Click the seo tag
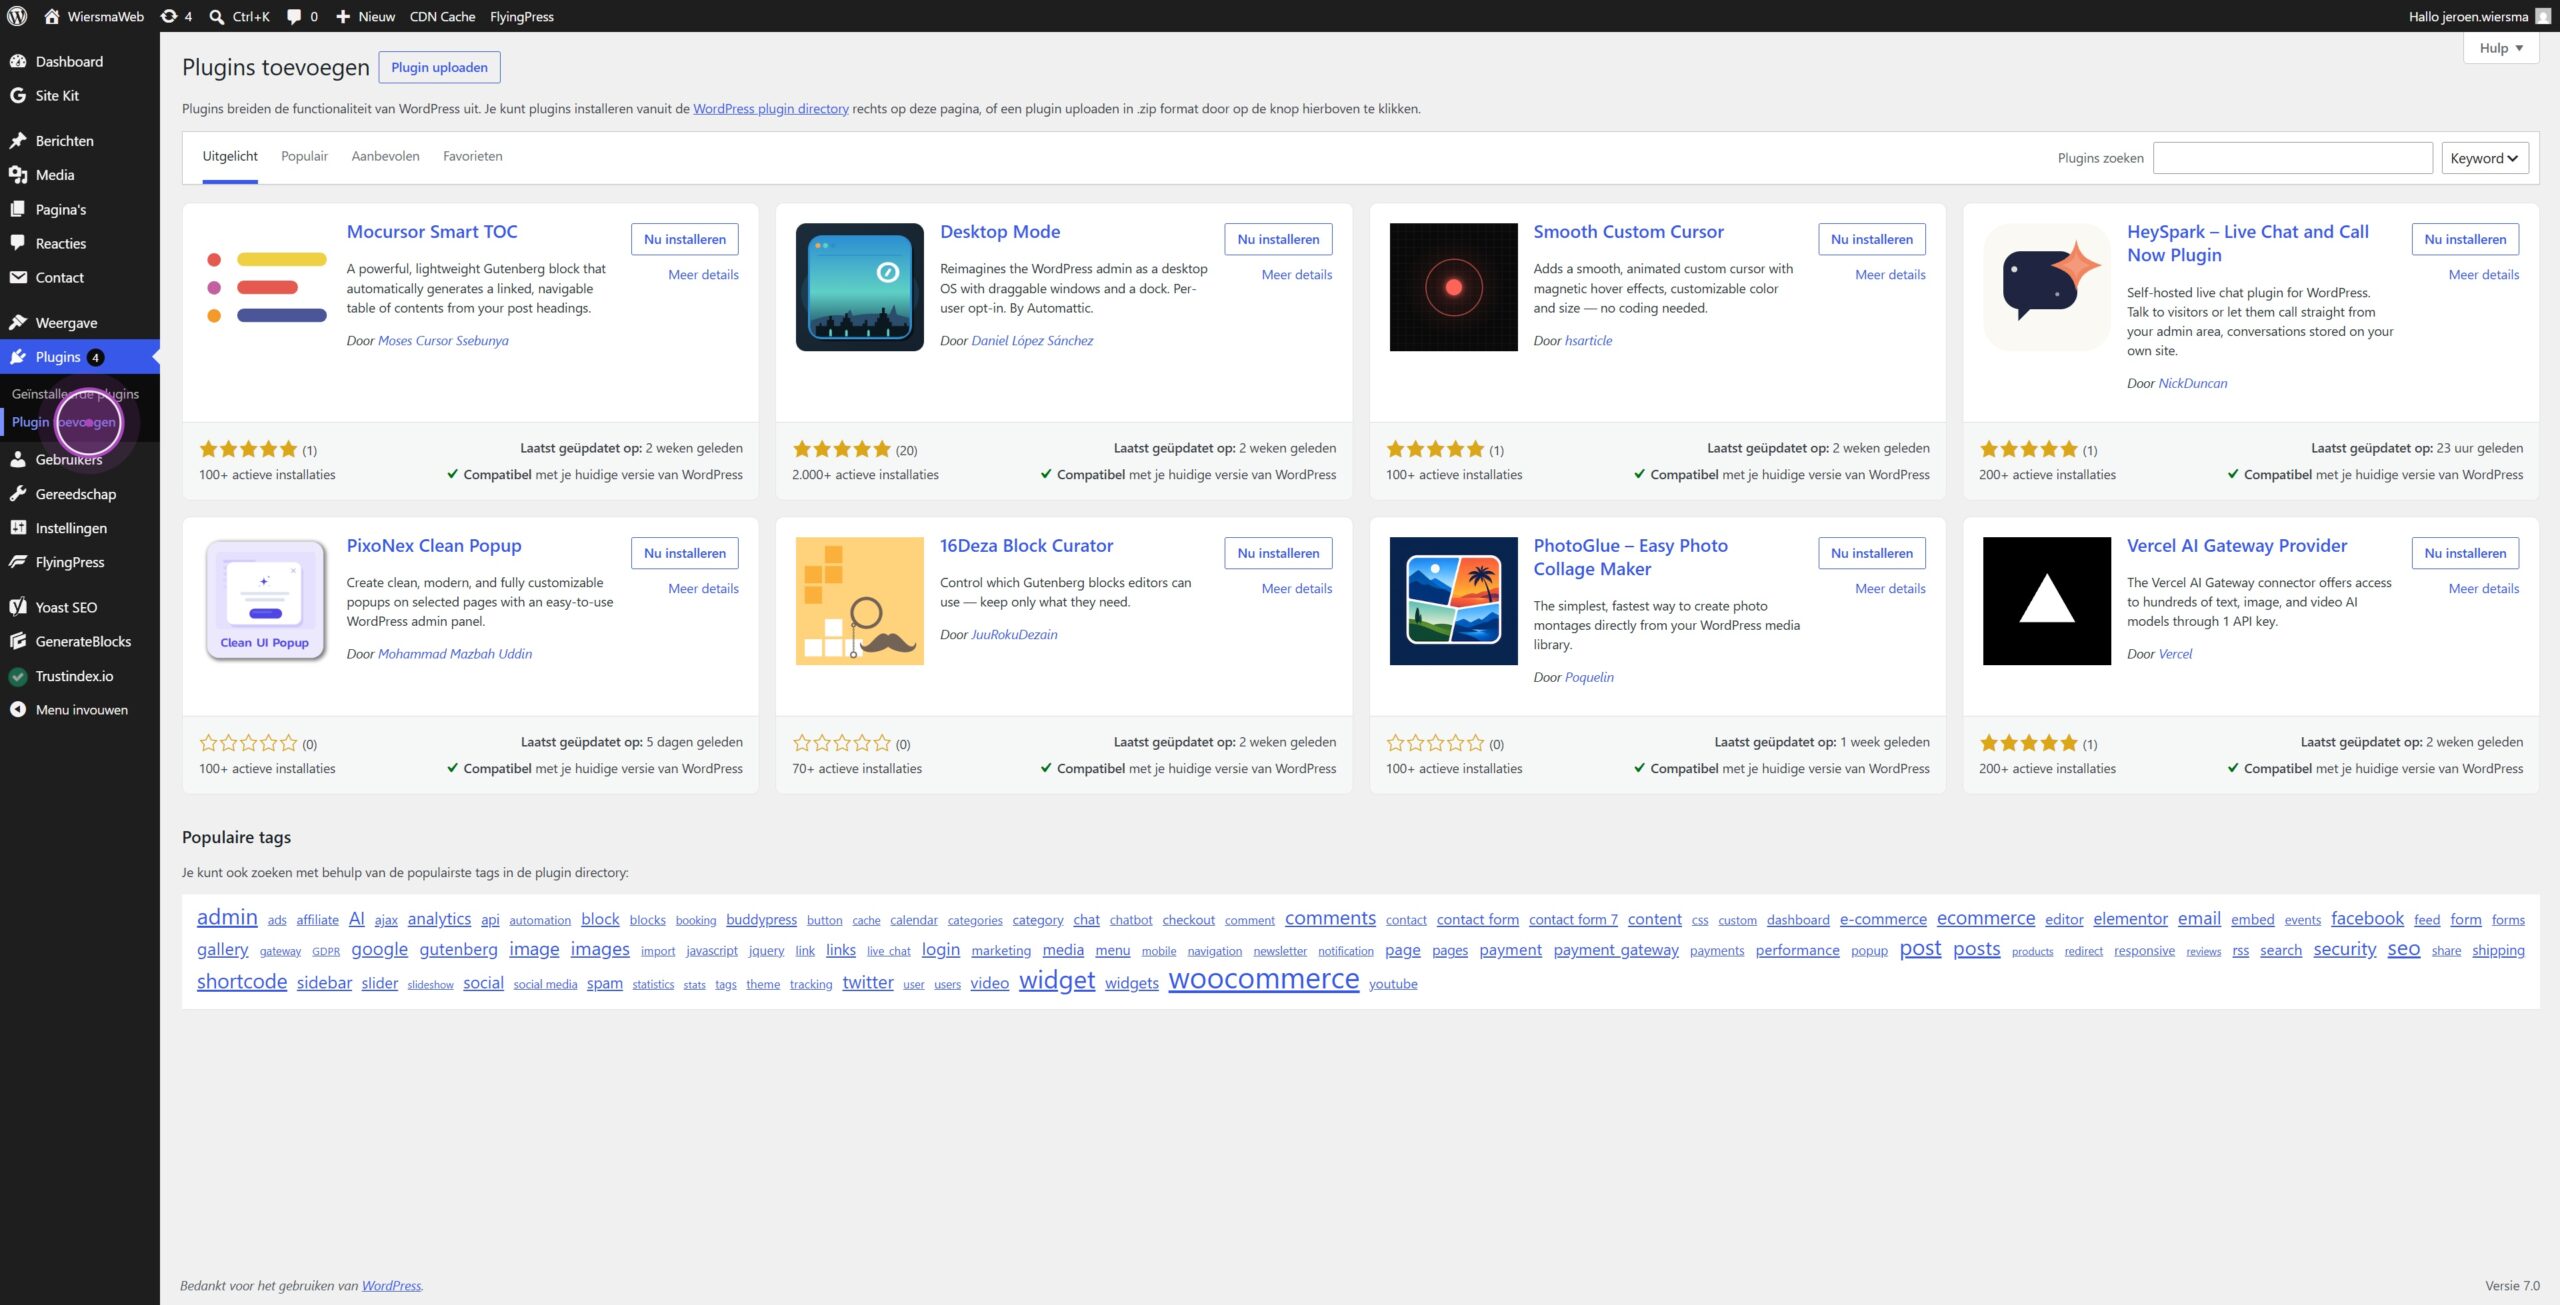 tap(2403, 949)
